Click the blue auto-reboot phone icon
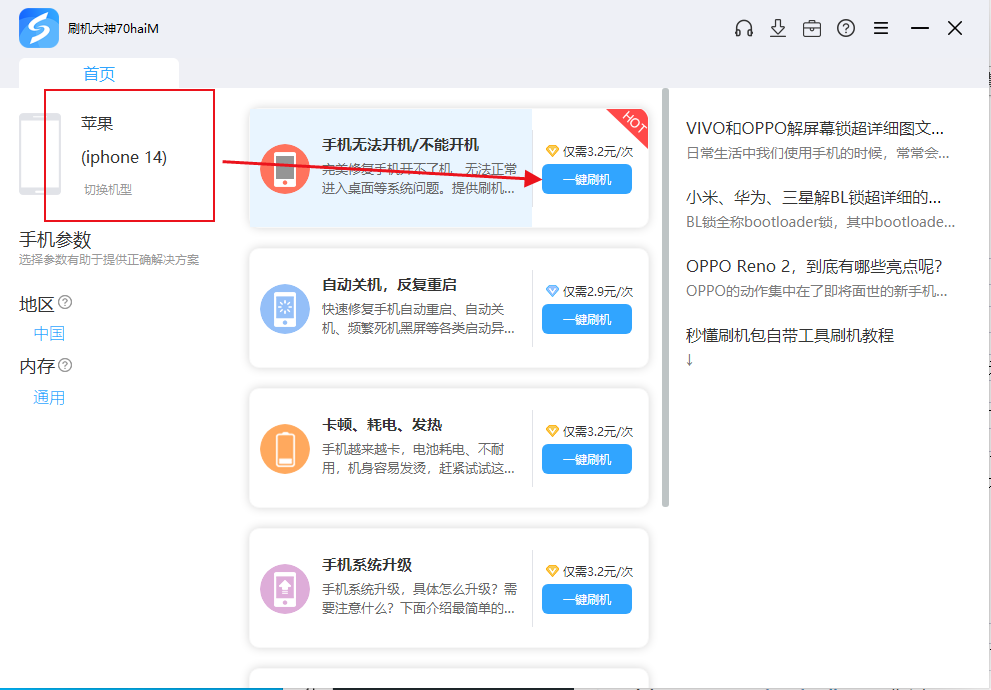This screenshot has height=690, width=991. click(285, 309)
